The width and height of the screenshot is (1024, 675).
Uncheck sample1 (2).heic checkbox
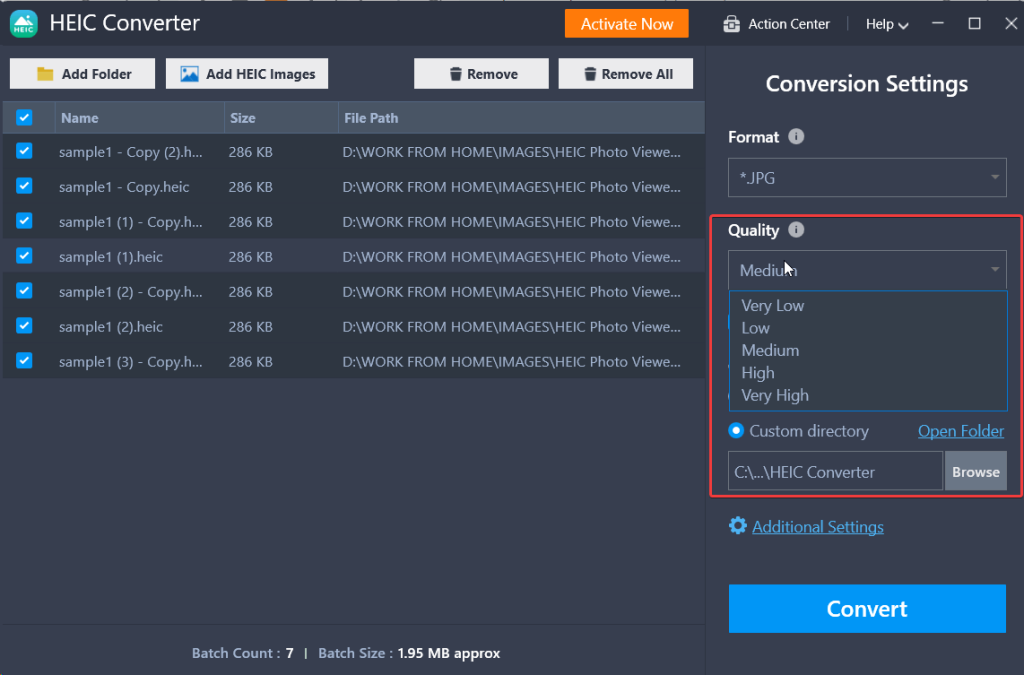[24, 325]
